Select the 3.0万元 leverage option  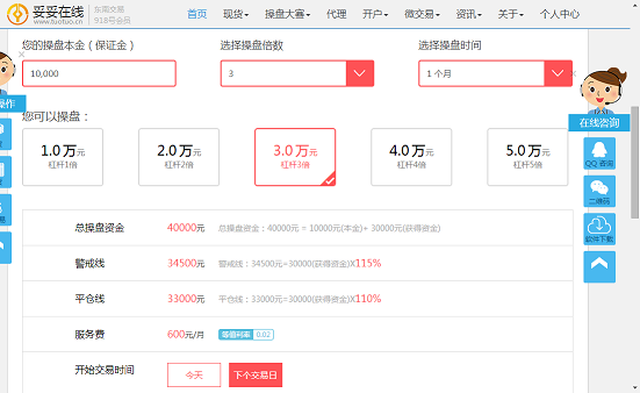coord(295,157)
